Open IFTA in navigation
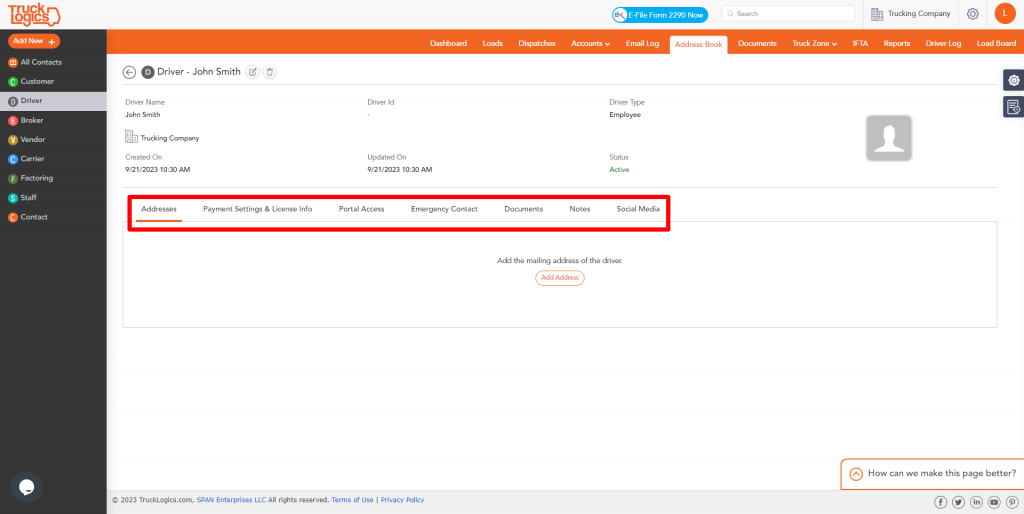This screenshot has height=514, width=1024. pyautogui.click(x=860, y=44)
